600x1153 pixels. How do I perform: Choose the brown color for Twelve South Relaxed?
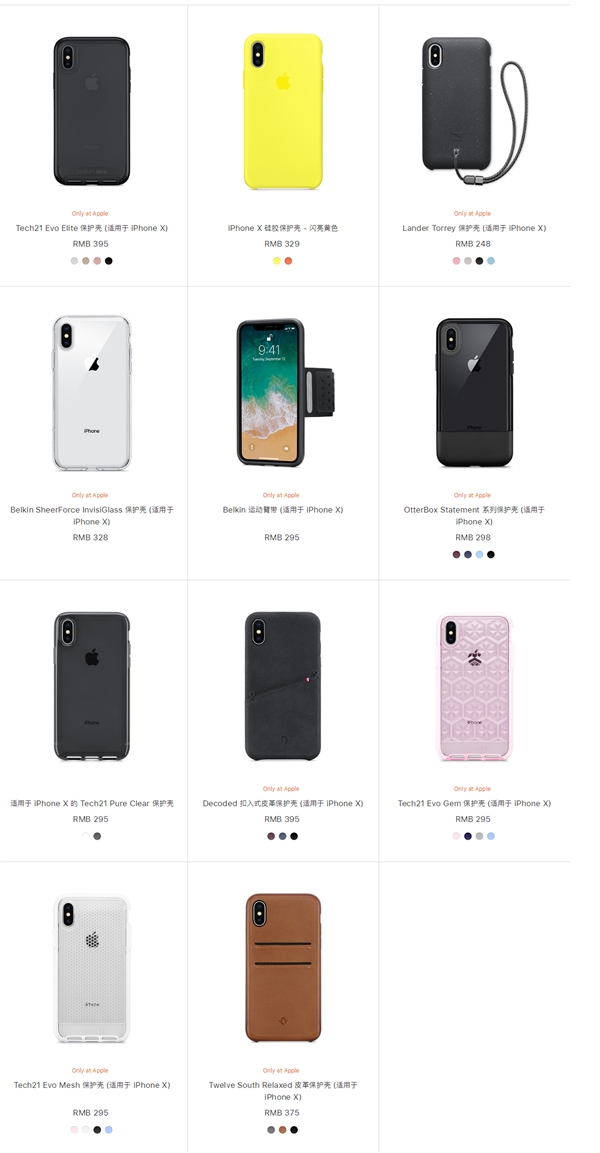282,1129
